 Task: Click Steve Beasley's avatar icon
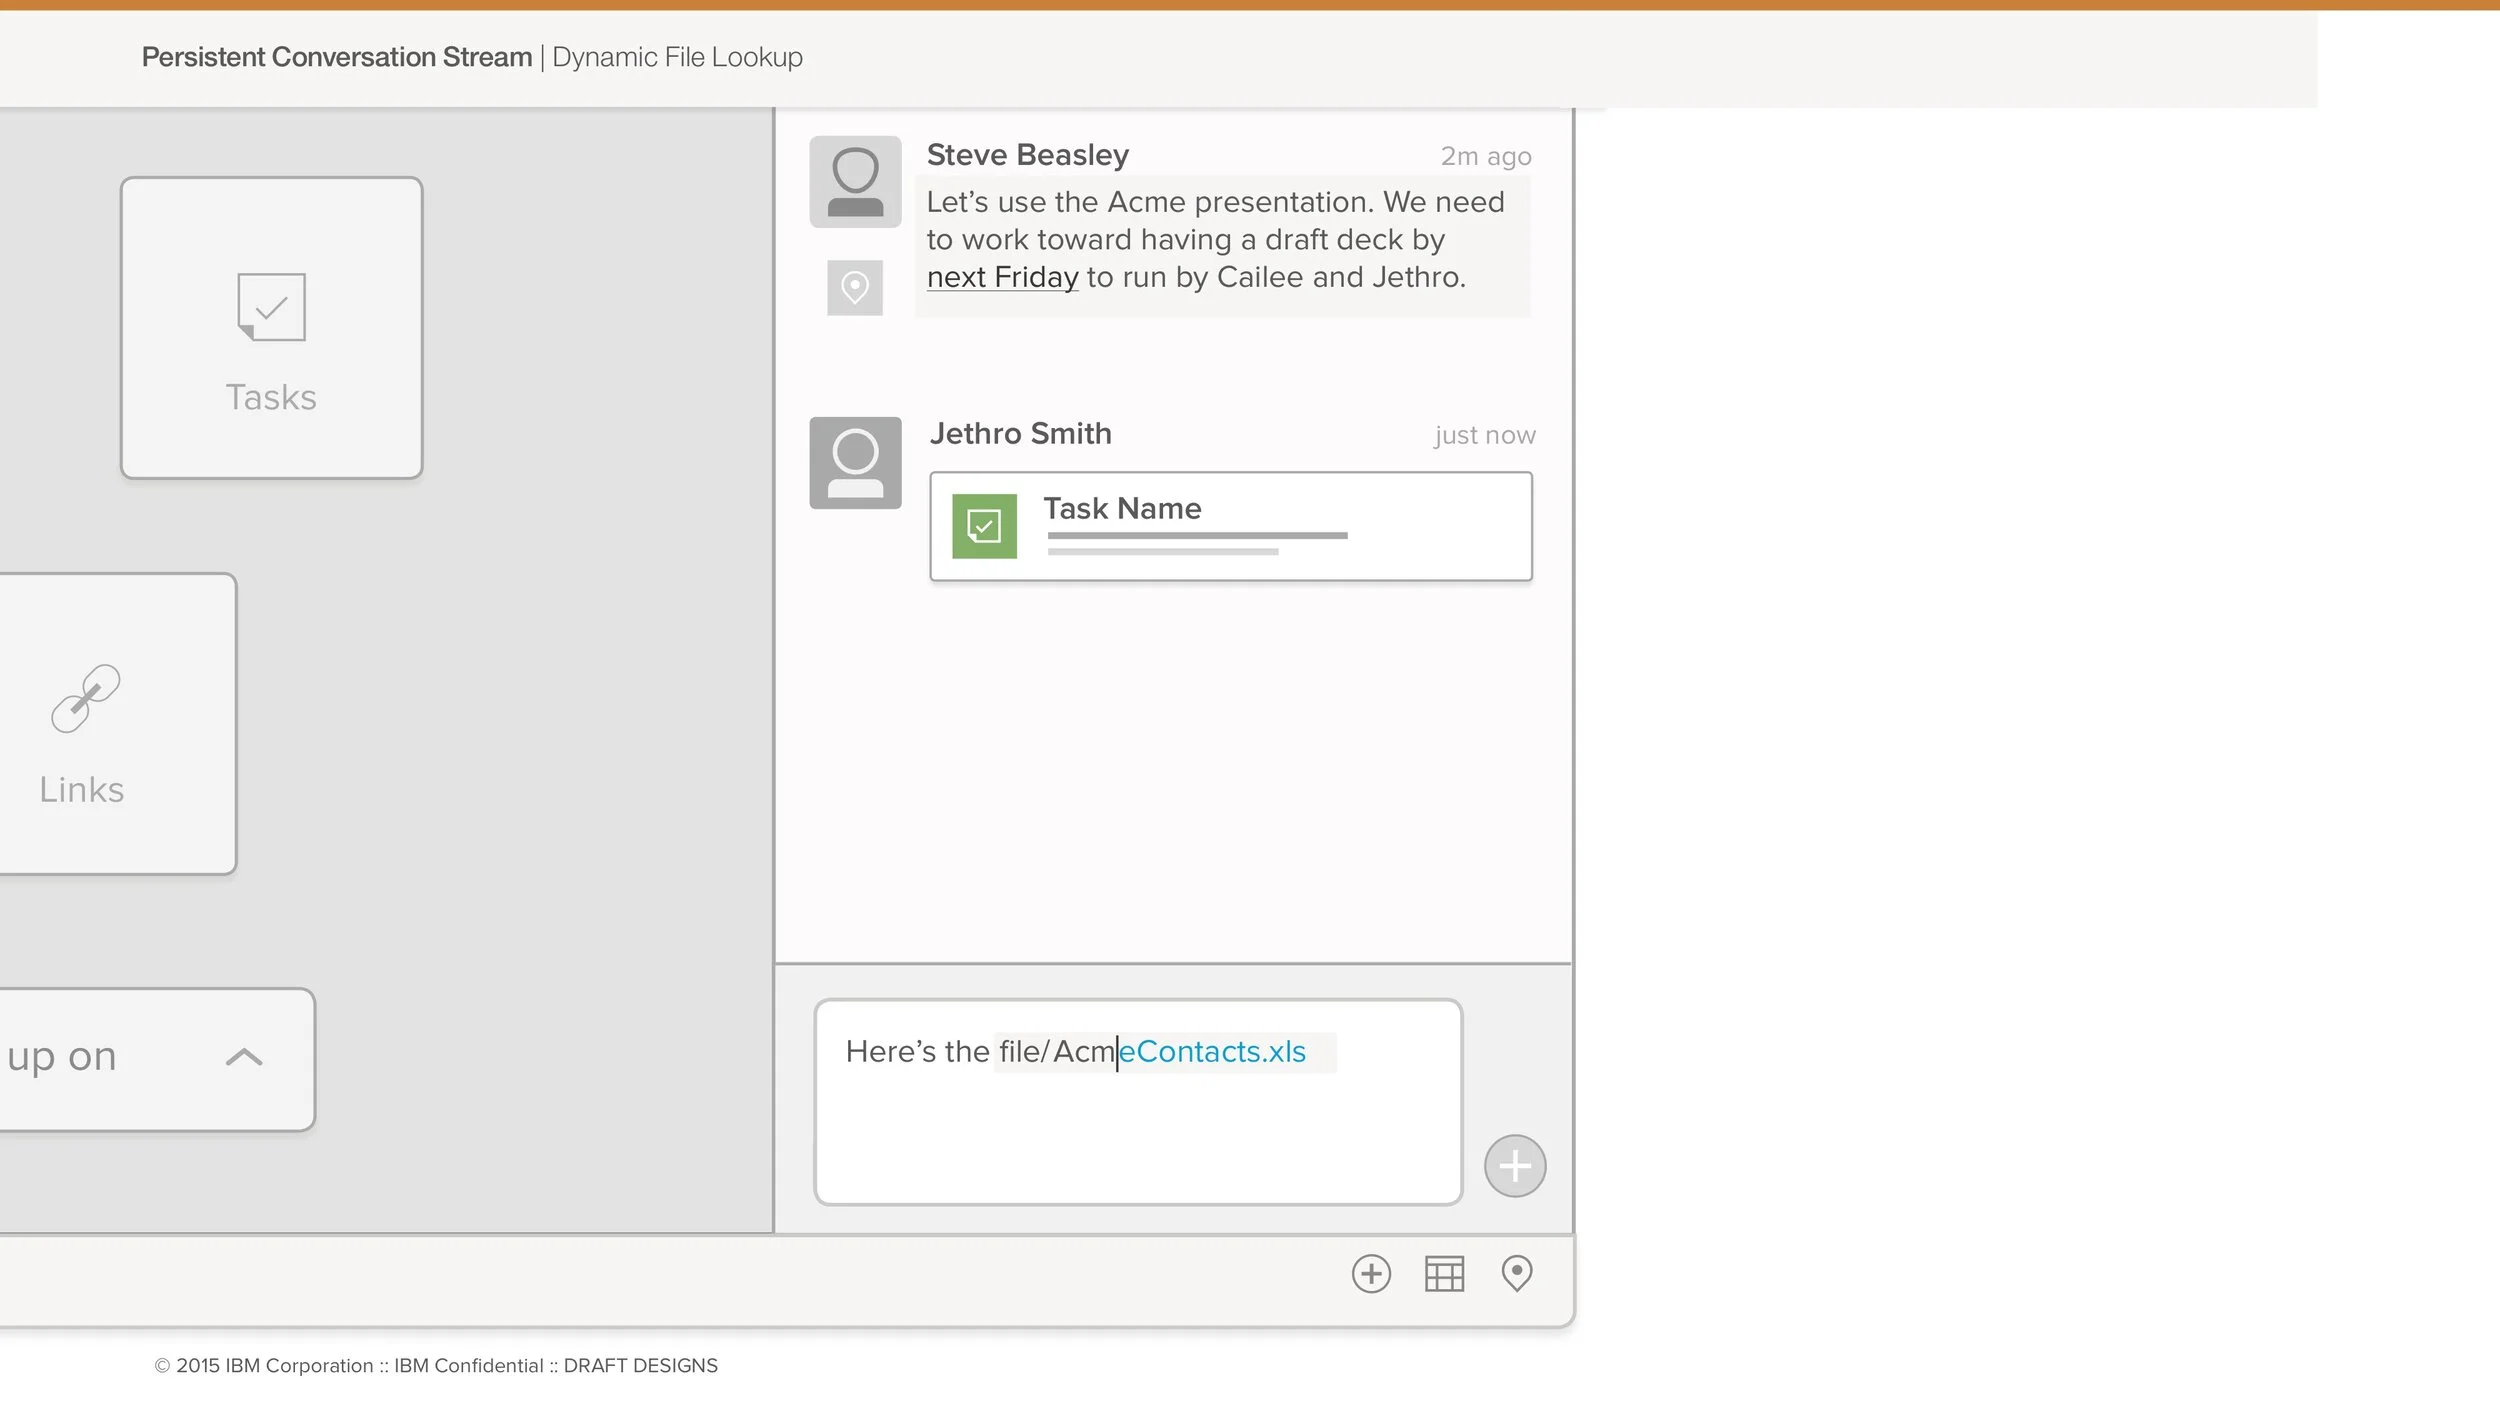click(855, 182)
